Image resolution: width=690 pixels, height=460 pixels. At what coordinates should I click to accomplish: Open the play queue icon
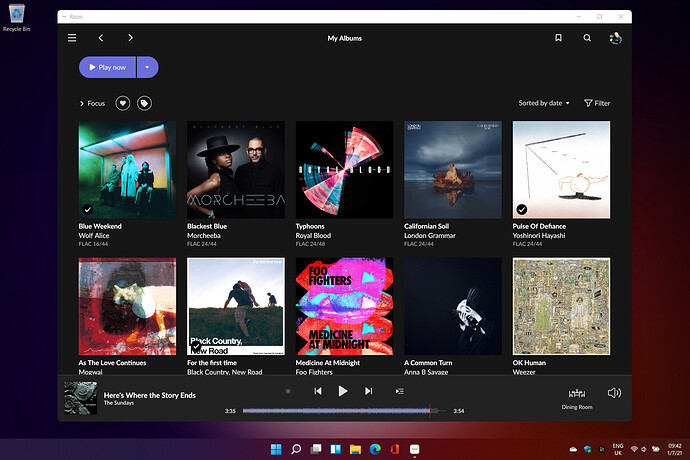click(x=400, y=391)
